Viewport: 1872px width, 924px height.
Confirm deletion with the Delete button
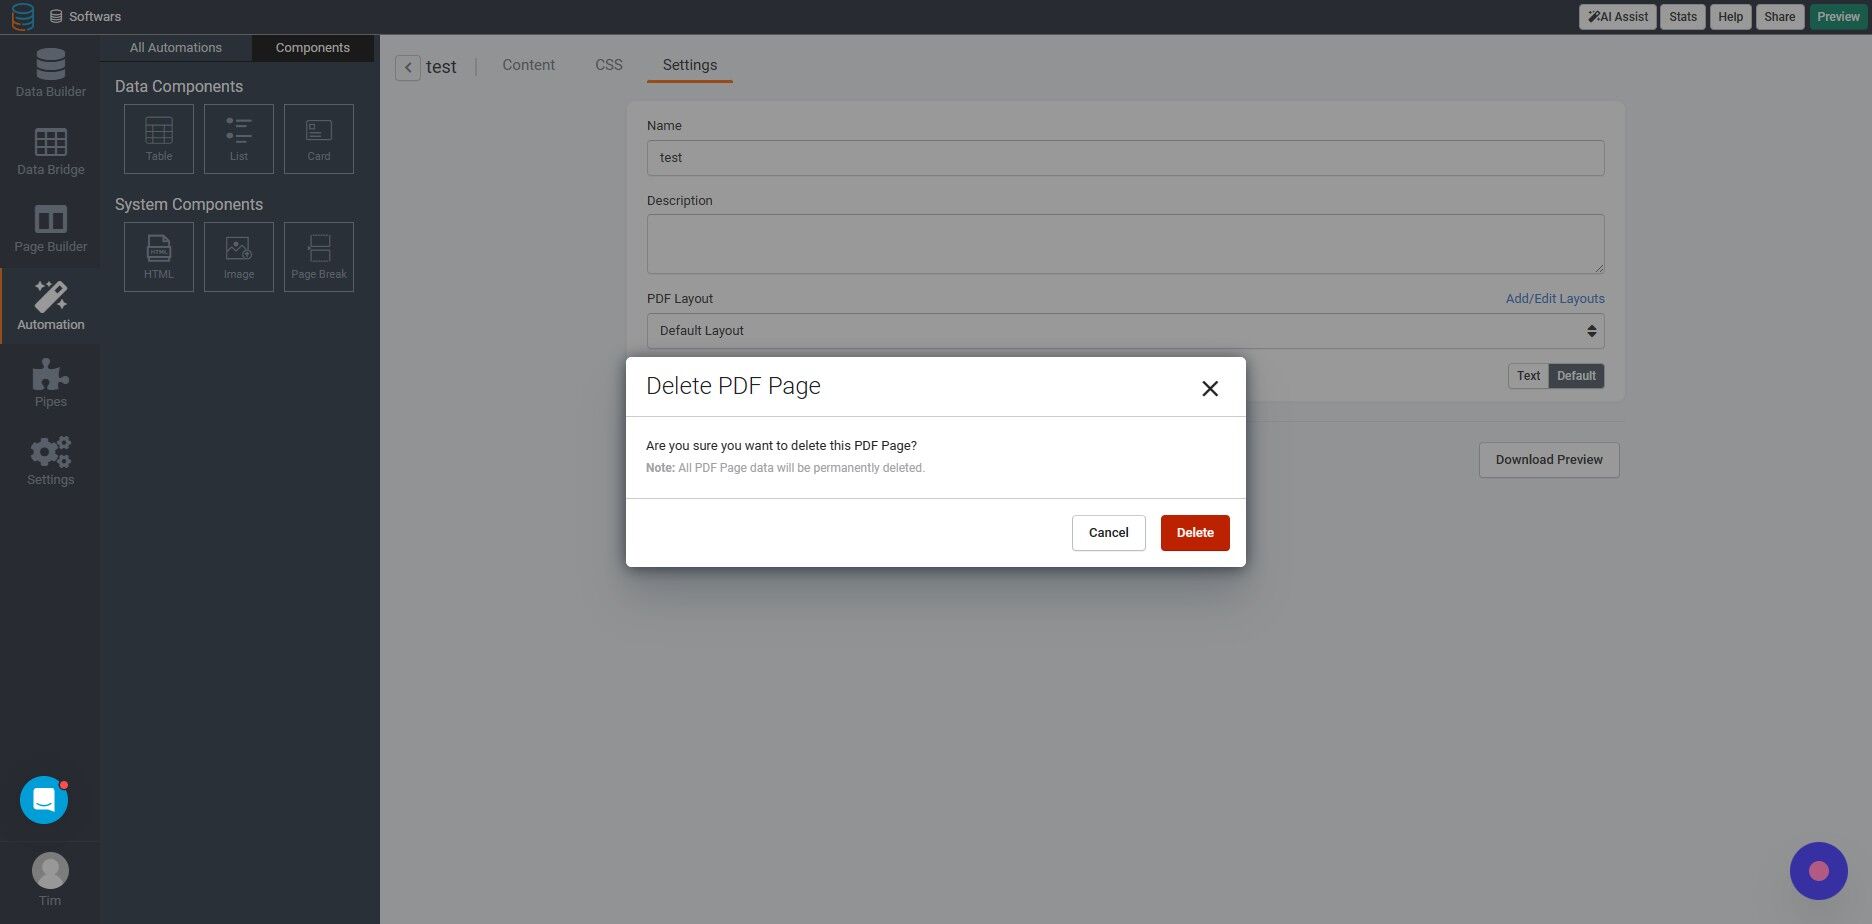point(1194,532)
